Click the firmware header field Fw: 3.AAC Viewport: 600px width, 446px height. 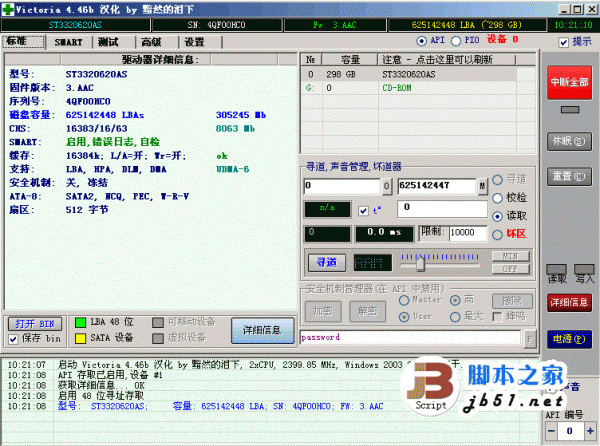click(x=335, y=25)
